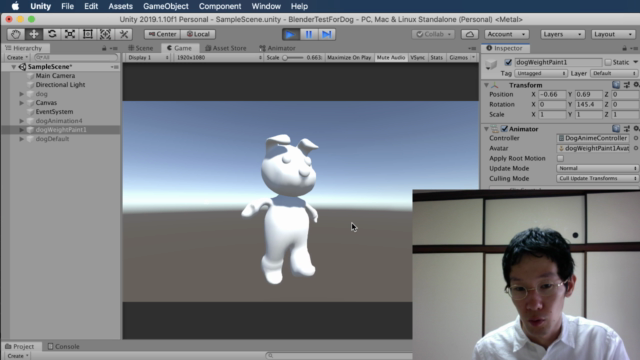Toggle Maximize On Play

coord(349,58)
